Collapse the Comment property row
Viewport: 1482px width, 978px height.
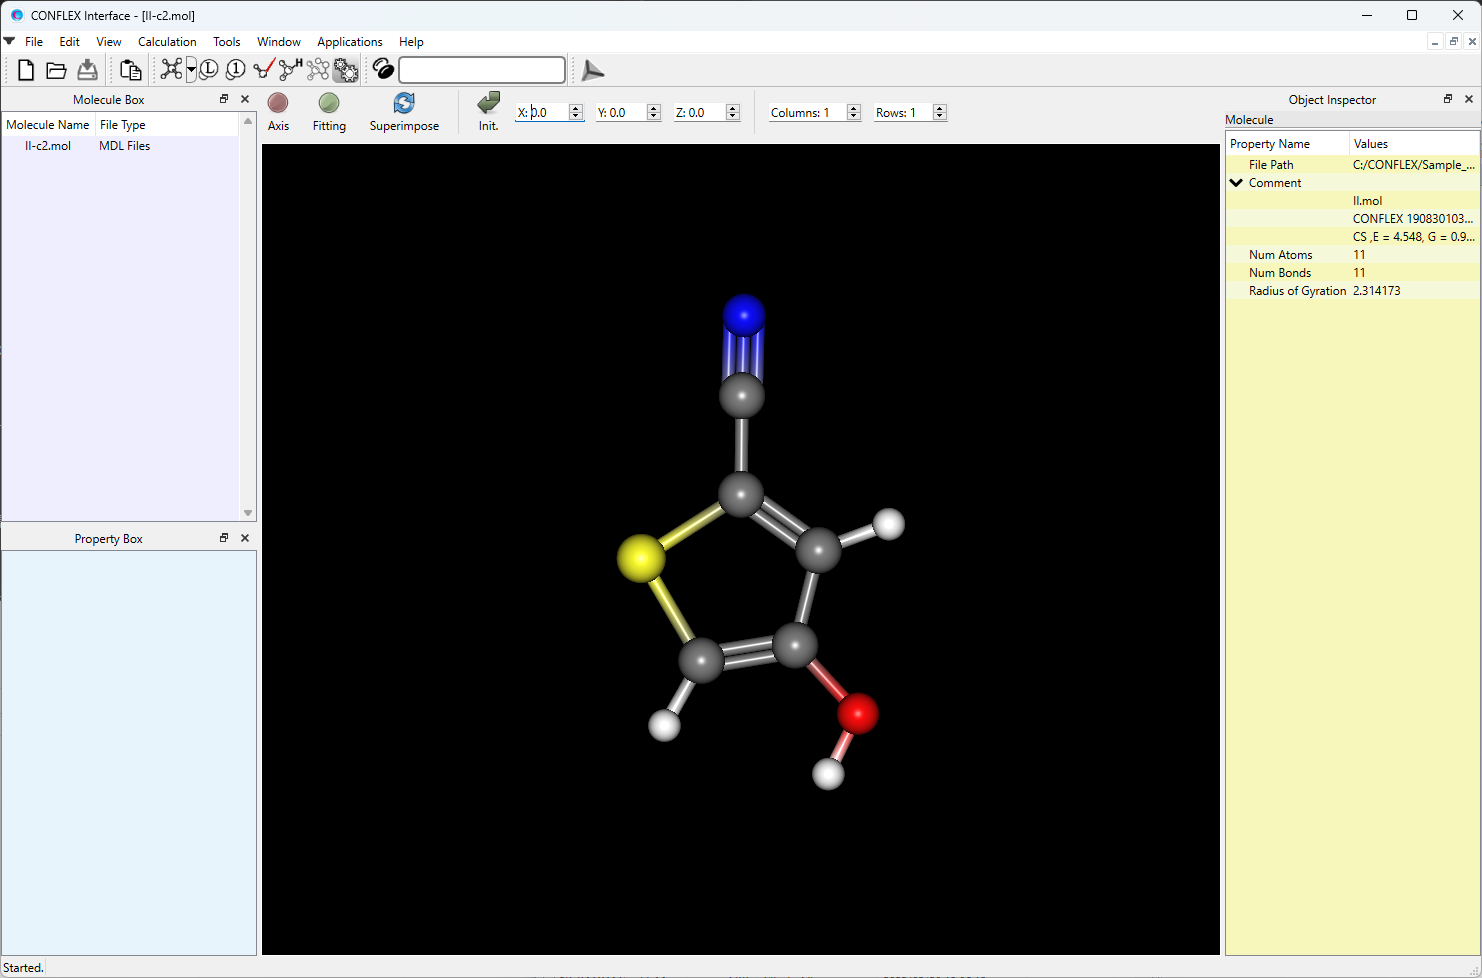(1236, 183)
